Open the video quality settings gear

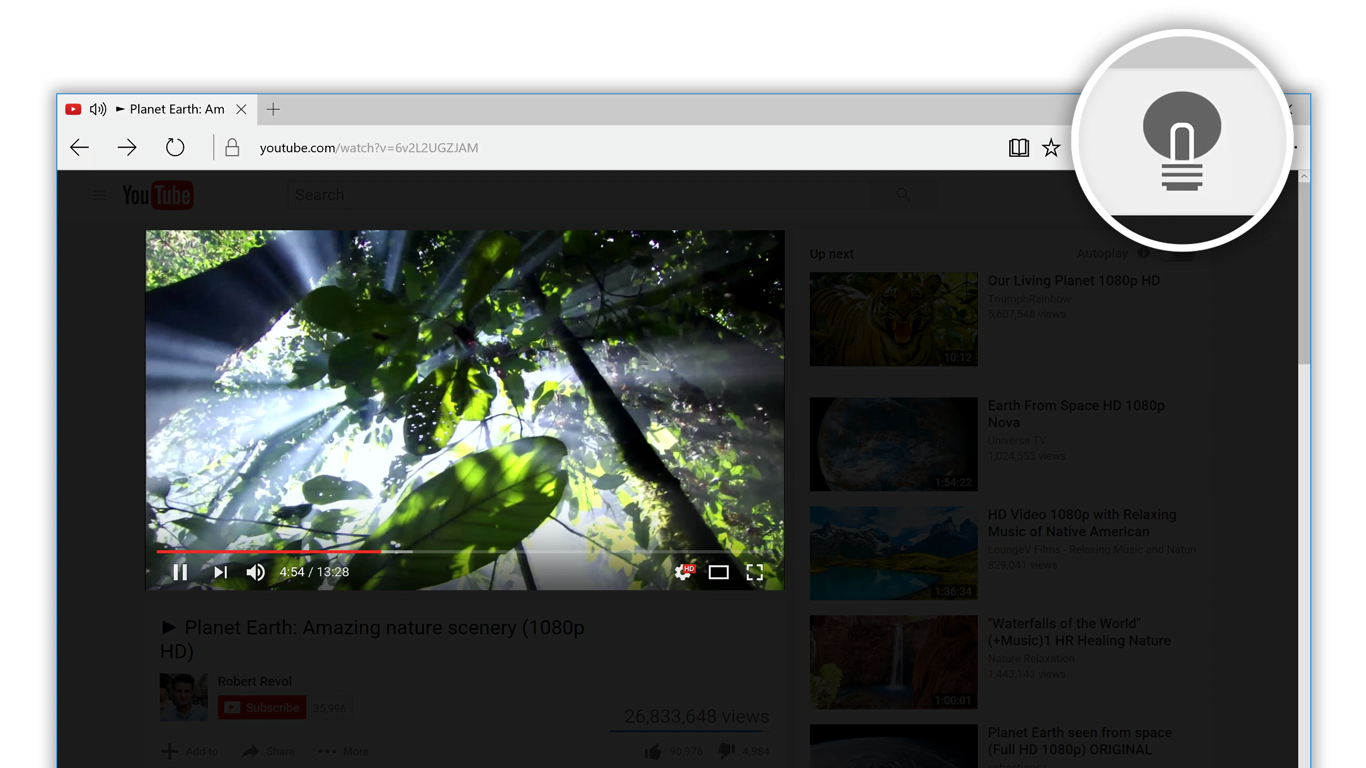[682, 571]
